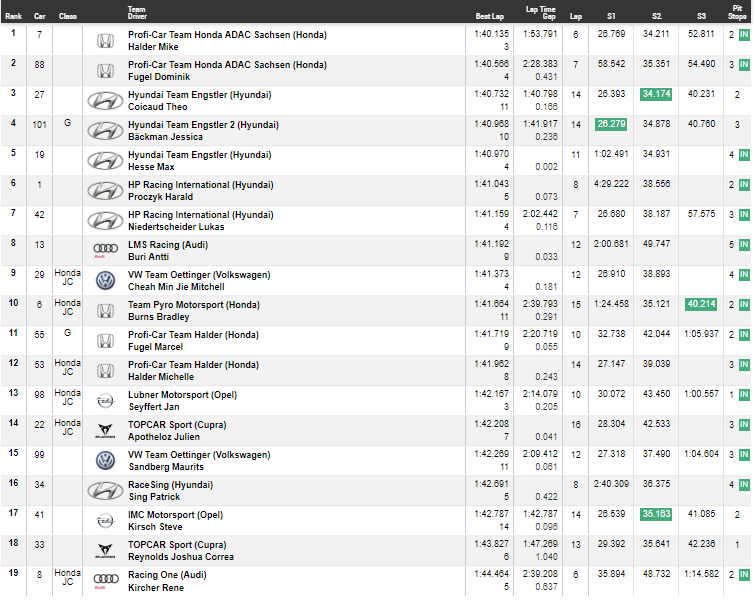755x605 pixels.
Task: Click the Honda logo beside Halder Michelle
Action: coord(105,370)
